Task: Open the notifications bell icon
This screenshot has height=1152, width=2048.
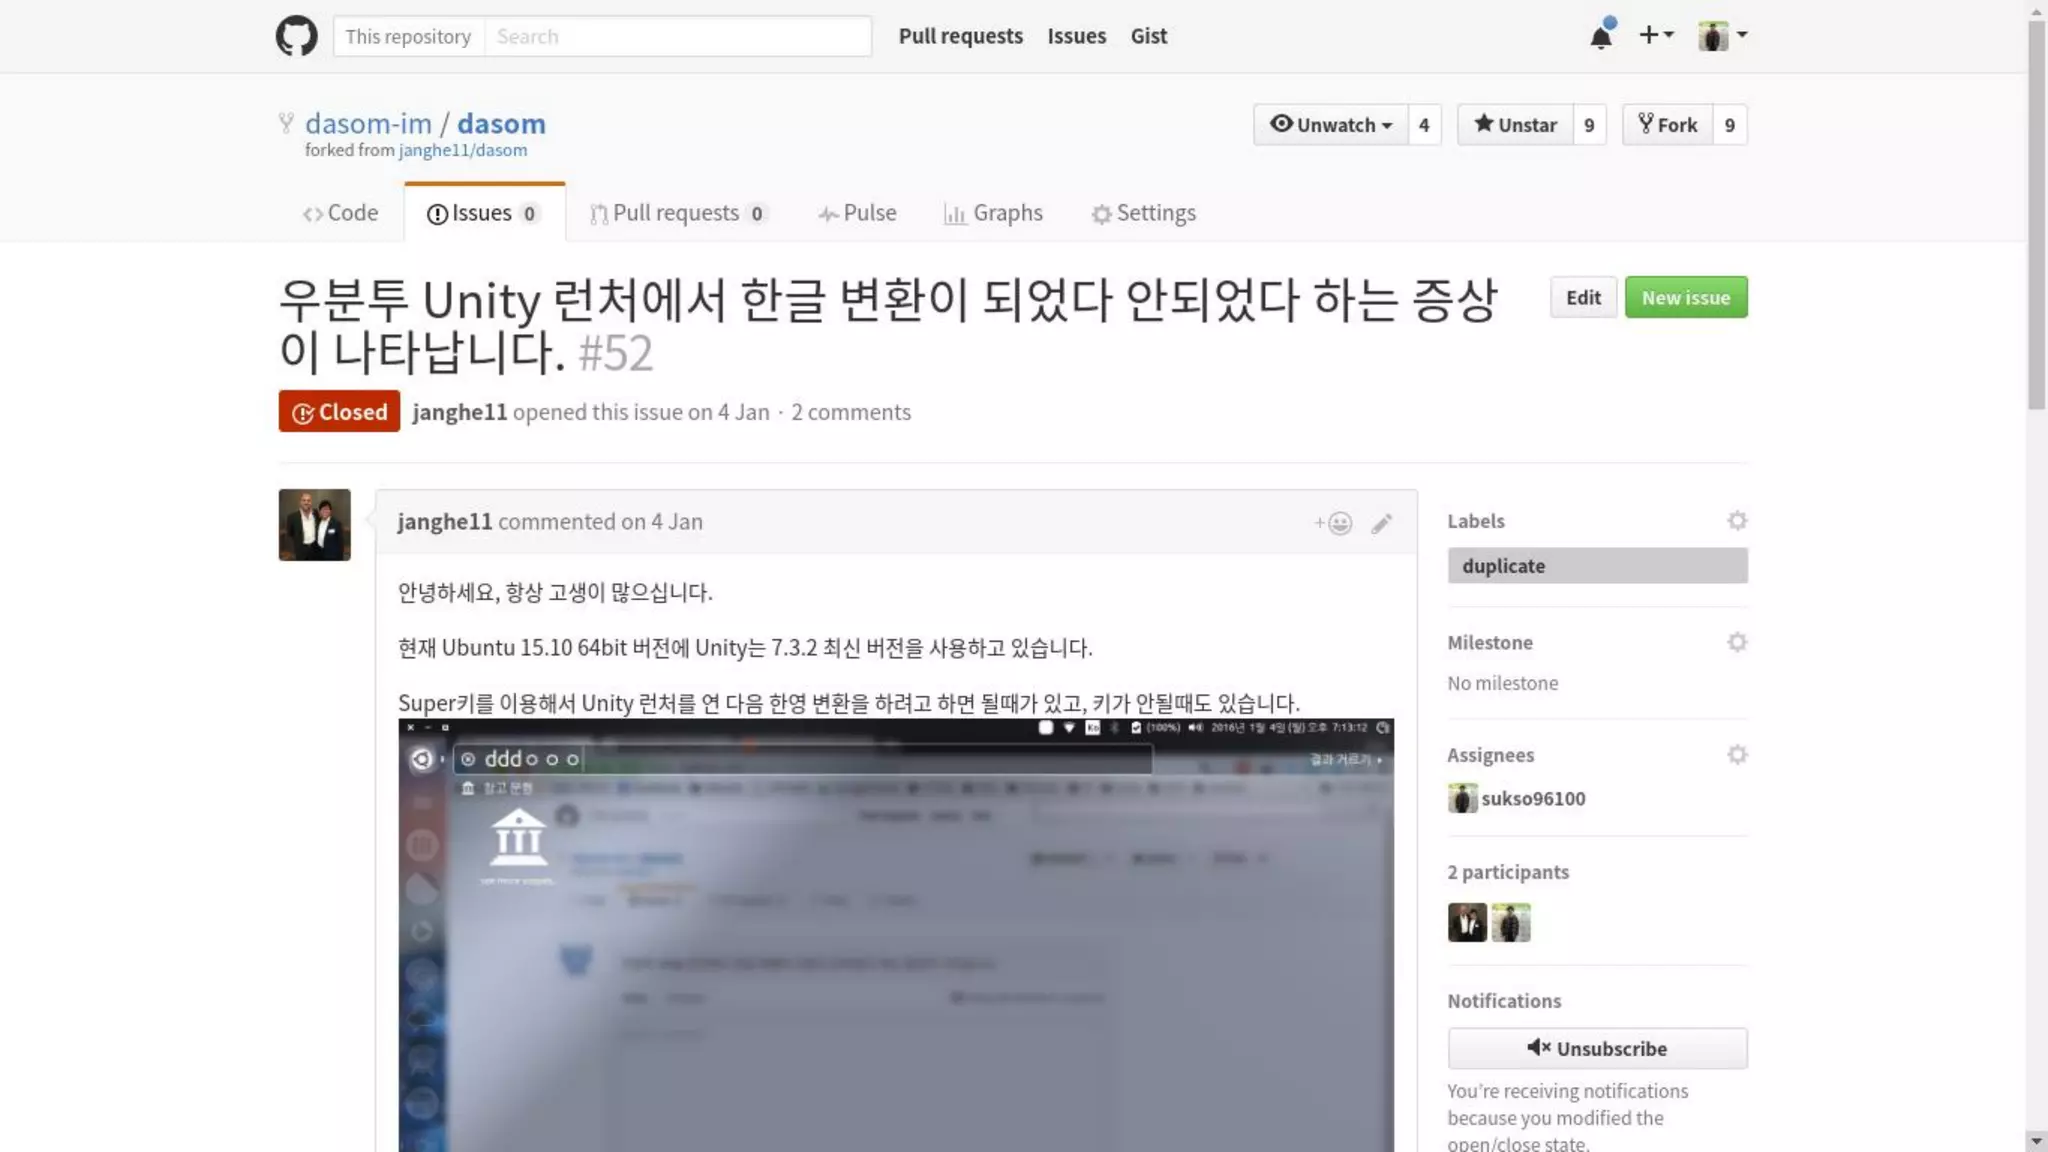Action: click(1601, 37)
